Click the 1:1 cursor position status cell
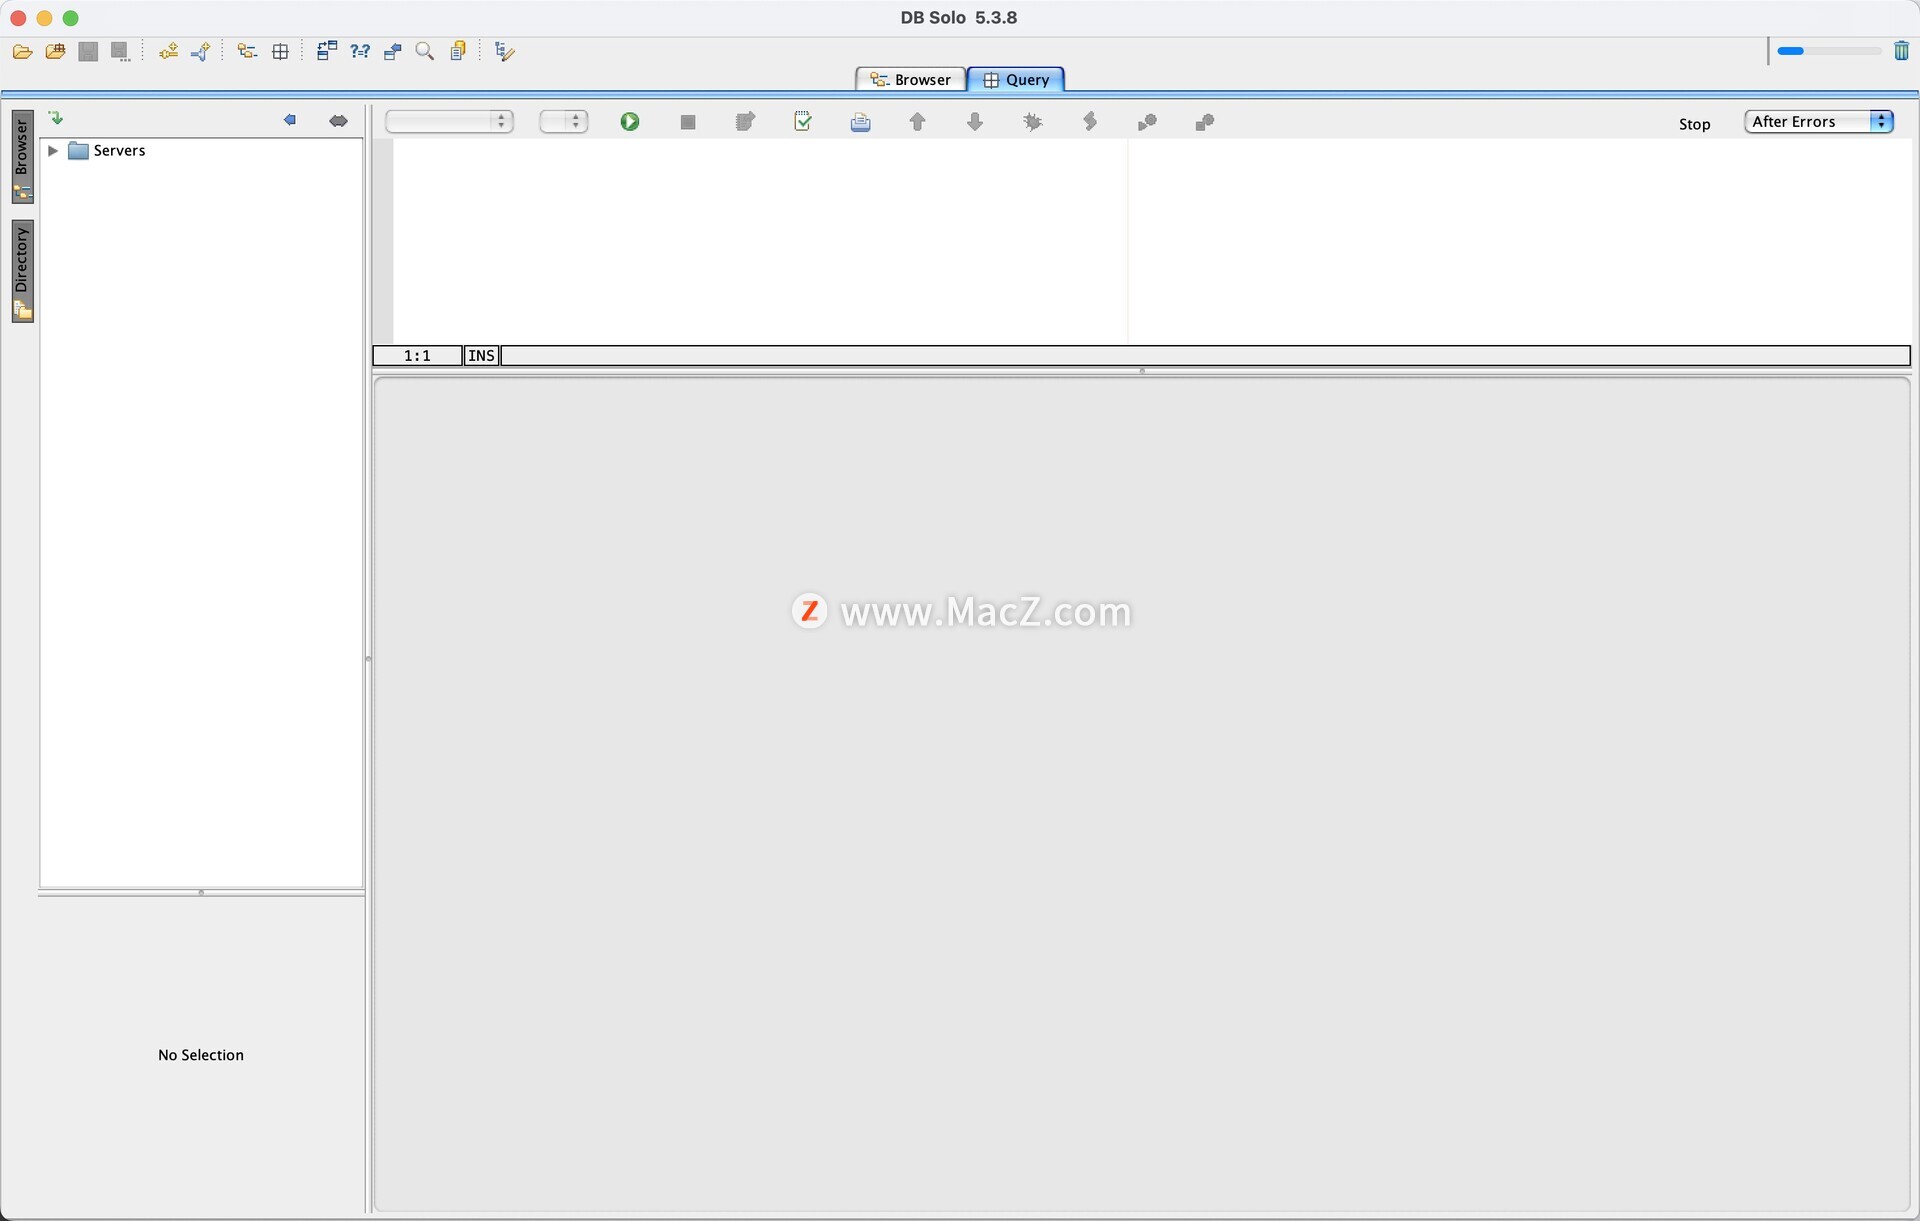The width and height of the screenshot is (1920, 1221). (418, 356)
